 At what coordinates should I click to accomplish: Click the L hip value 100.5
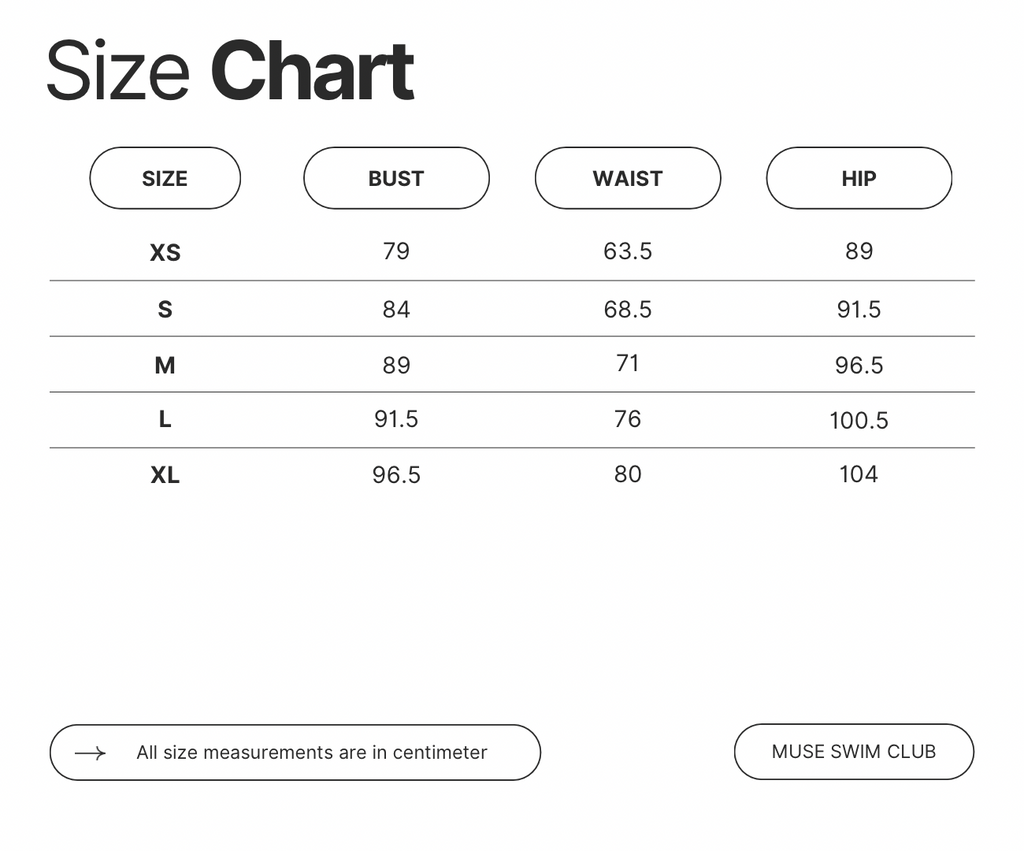859,421
